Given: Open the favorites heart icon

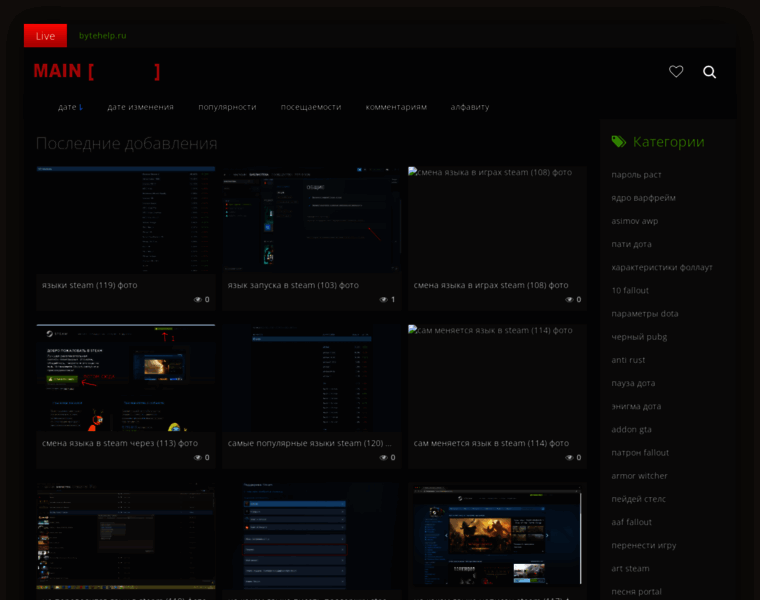Looking at the screenshot, I should [x=676, y=71].
